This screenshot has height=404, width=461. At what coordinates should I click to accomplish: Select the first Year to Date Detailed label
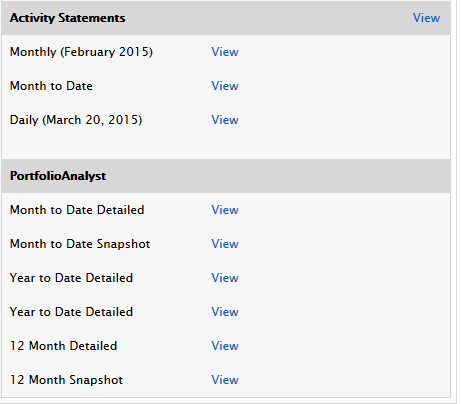[x=71, y=278]
